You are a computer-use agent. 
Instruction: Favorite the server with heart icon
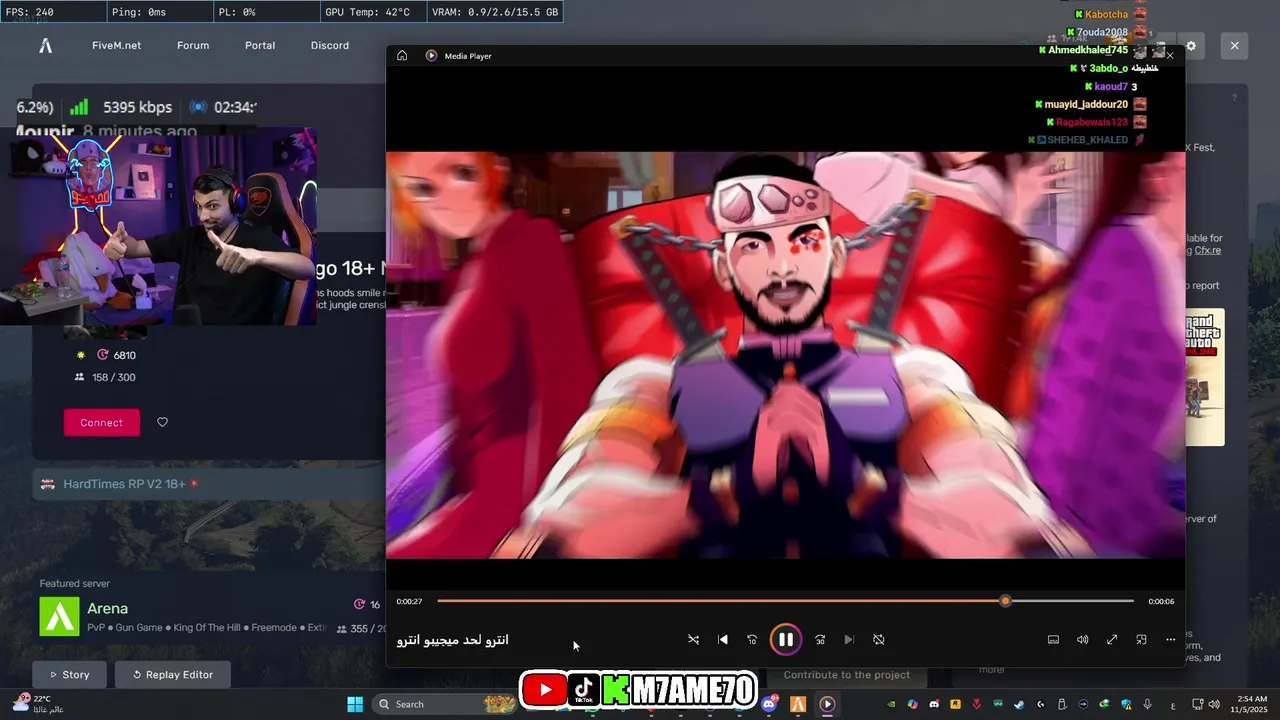click(x=162, y=422)
